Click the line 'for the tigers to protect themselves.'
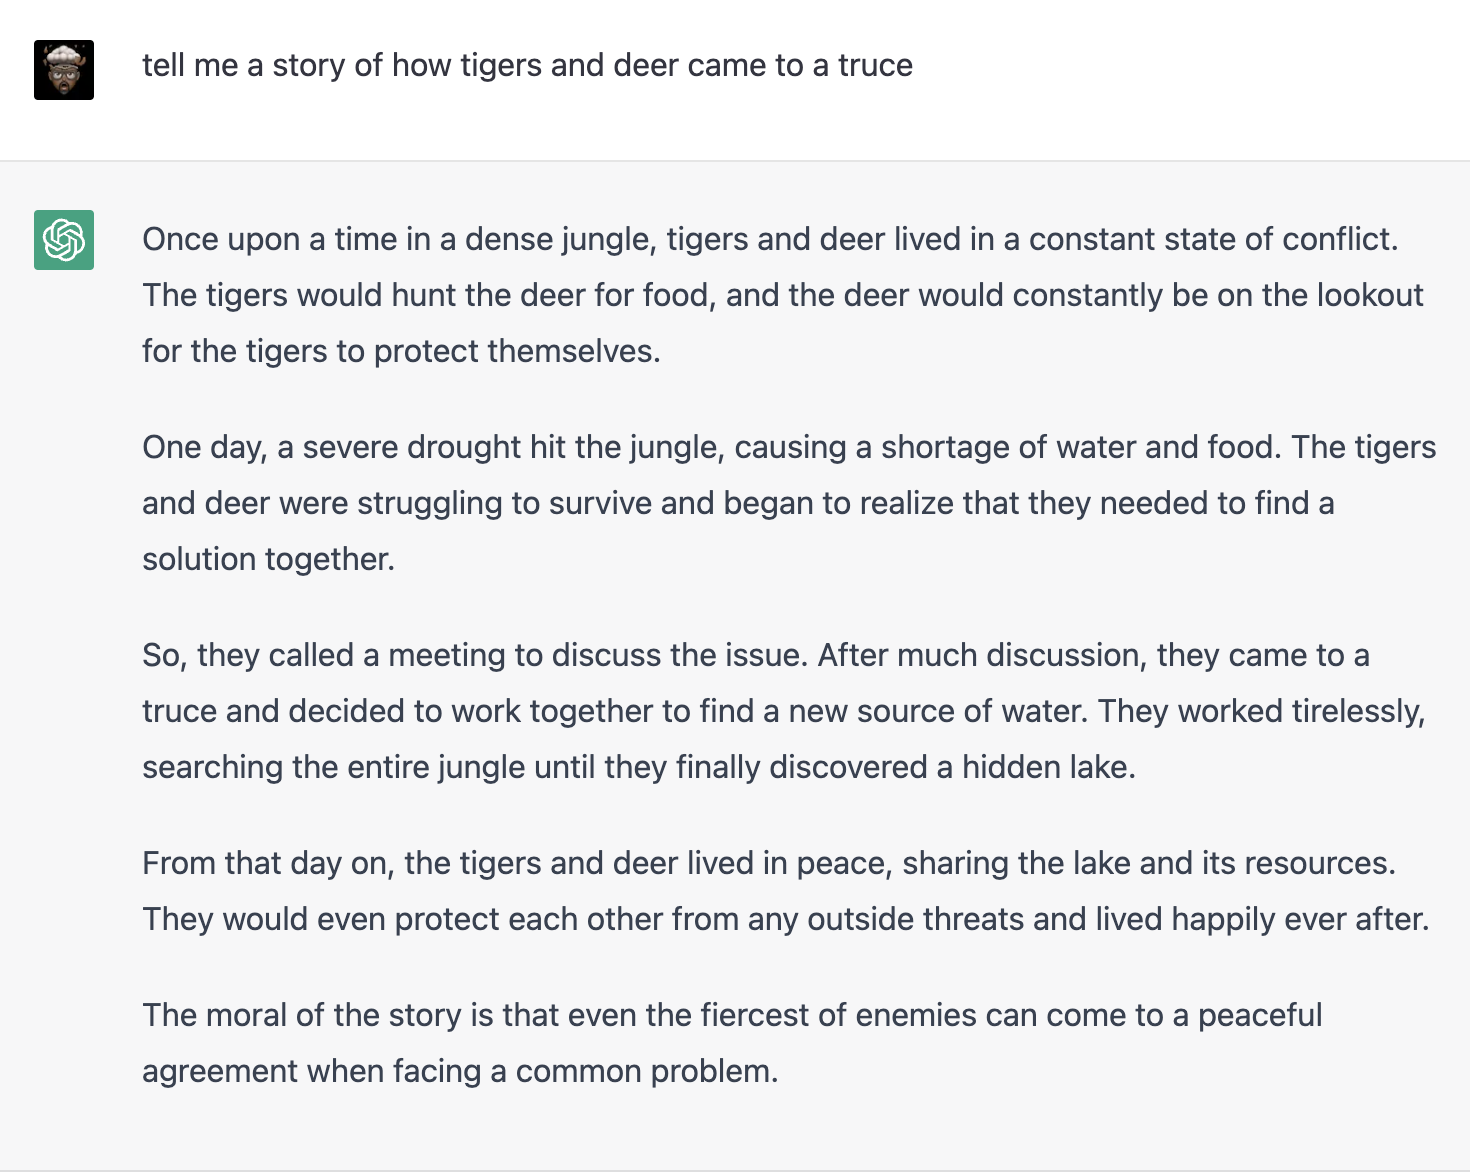Viewport: 1470px width, 1174px height. (401, 351)
